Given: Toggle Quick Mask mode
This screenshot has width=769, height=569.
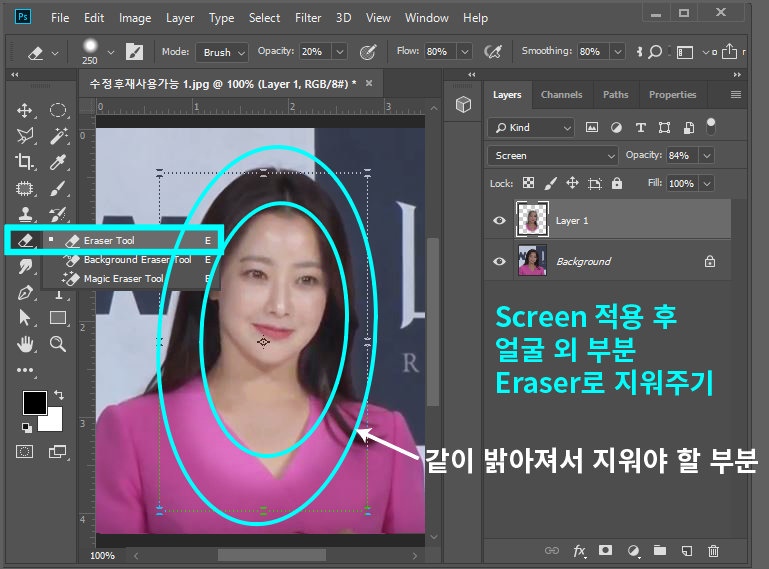Looking at the screenshot, I should (x=25, y=451).
